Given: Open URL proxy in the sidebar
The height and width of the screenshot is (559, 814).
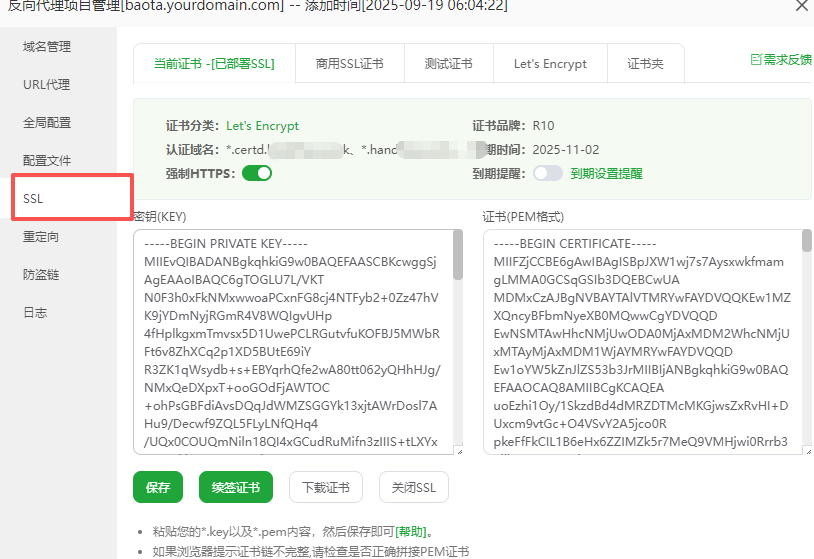Looking at the screenshot, I should point(47,85).
